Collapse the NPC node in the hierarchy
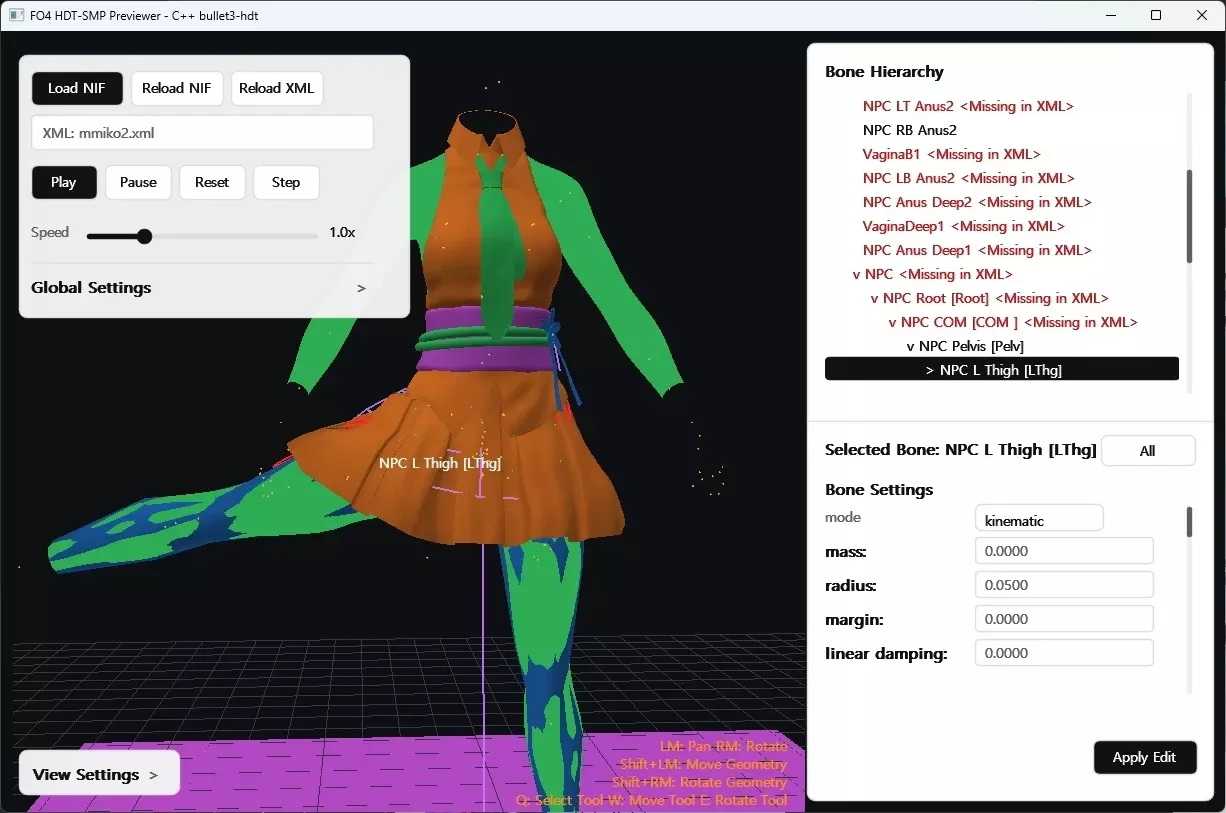 [x=857, y=274]
